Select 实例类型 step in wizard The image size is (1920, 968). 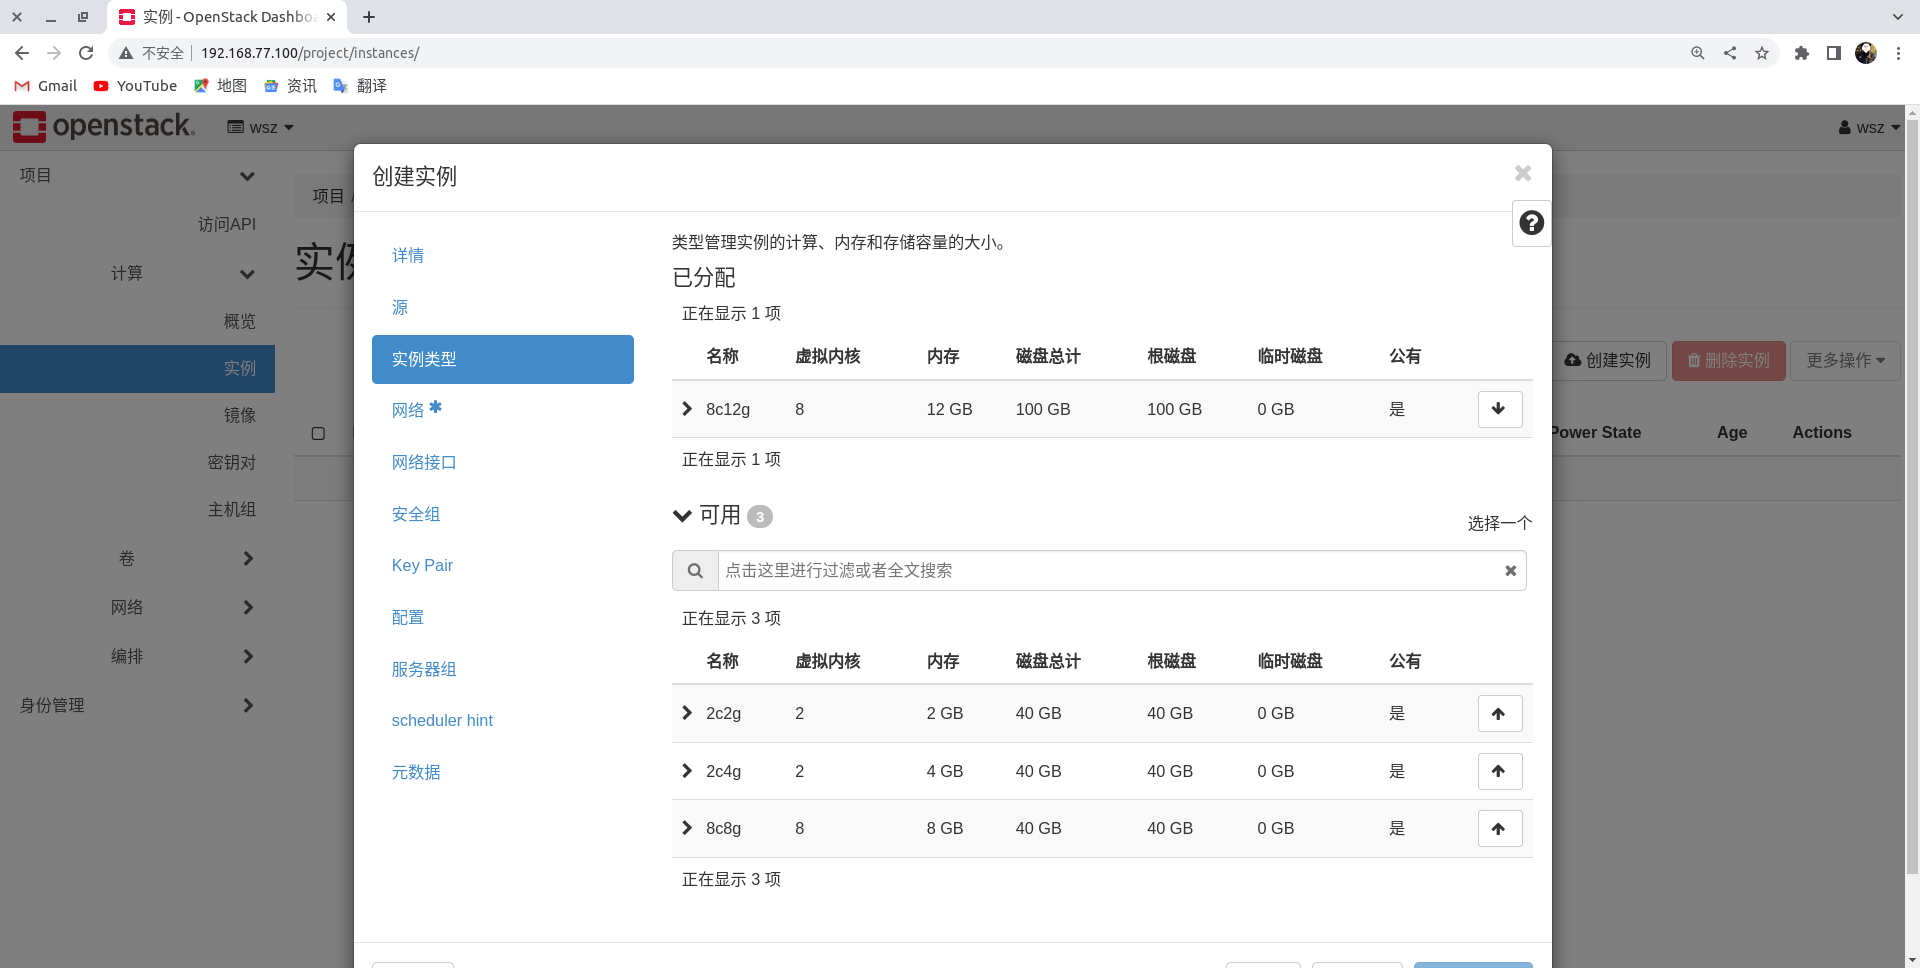502,359
